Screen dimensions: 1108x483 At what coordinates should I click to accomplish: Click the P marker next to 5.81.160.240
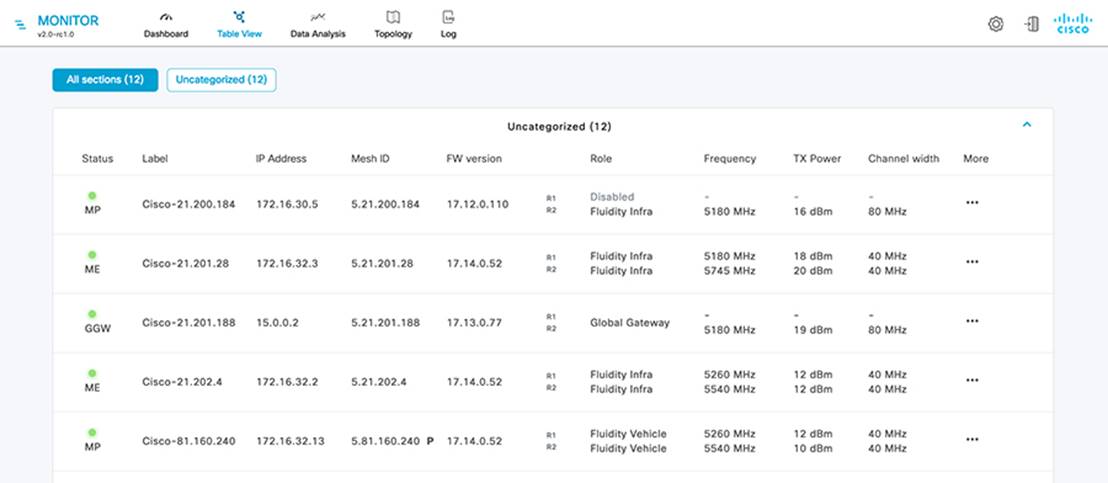pos(430,441)
